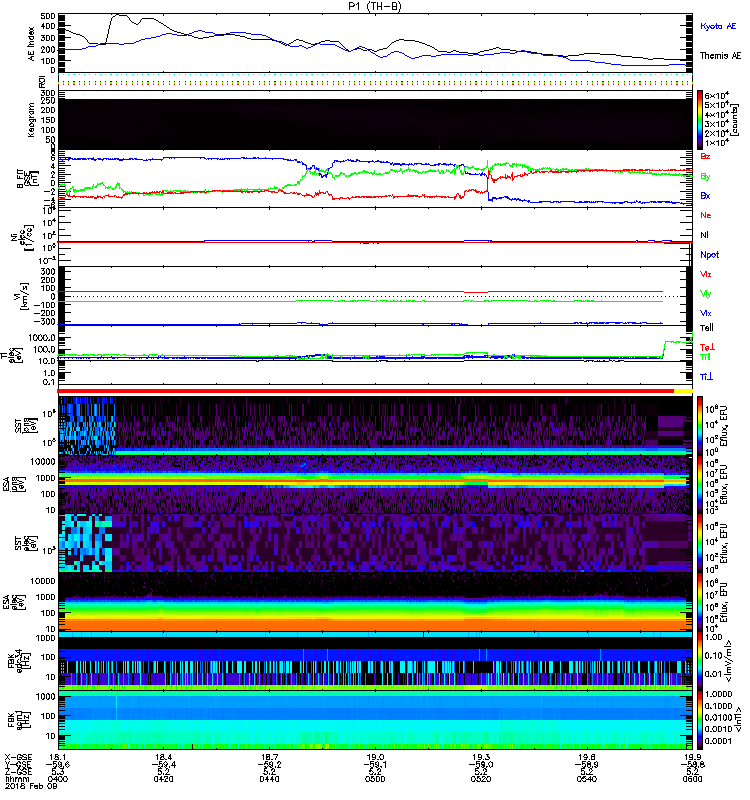Select the "Kyoto AE" legend label

coord(718,26)
